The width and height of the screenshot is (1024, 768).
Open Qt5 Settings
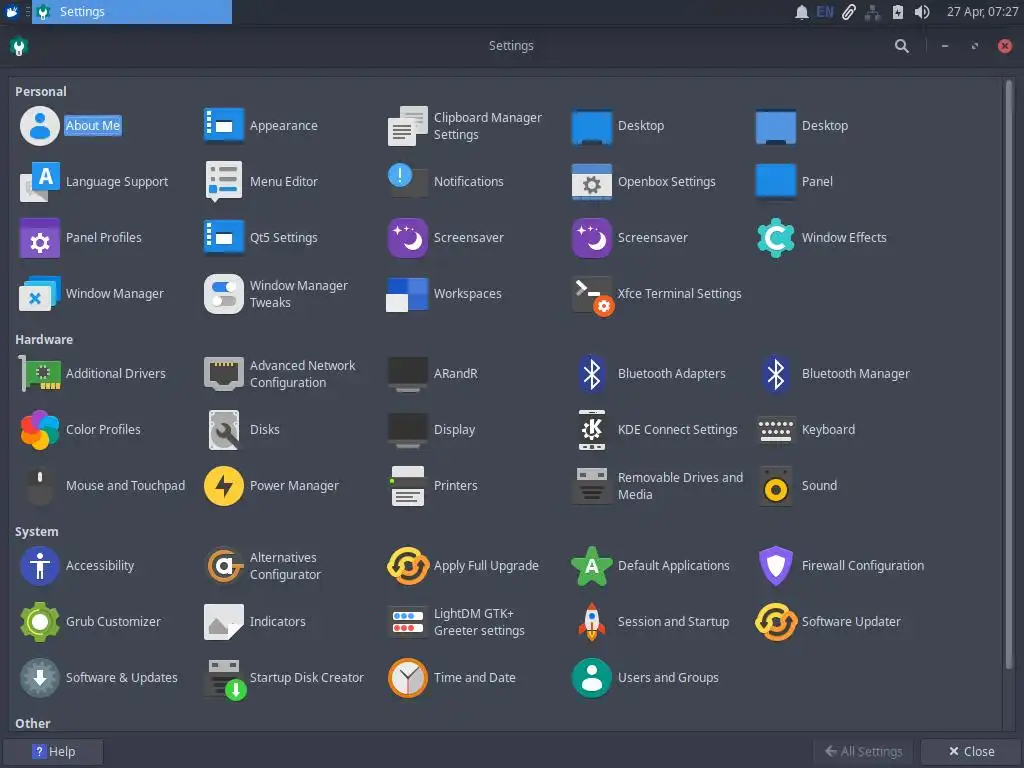261,238
